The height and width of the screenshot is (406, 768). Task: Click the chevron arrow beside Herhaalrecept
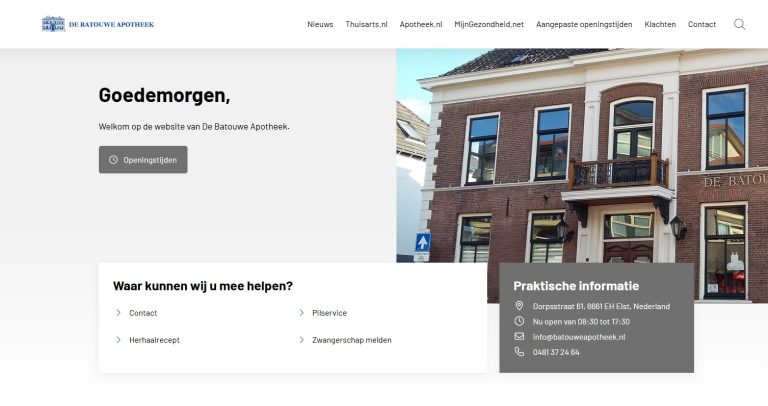(x=118, y=340)
